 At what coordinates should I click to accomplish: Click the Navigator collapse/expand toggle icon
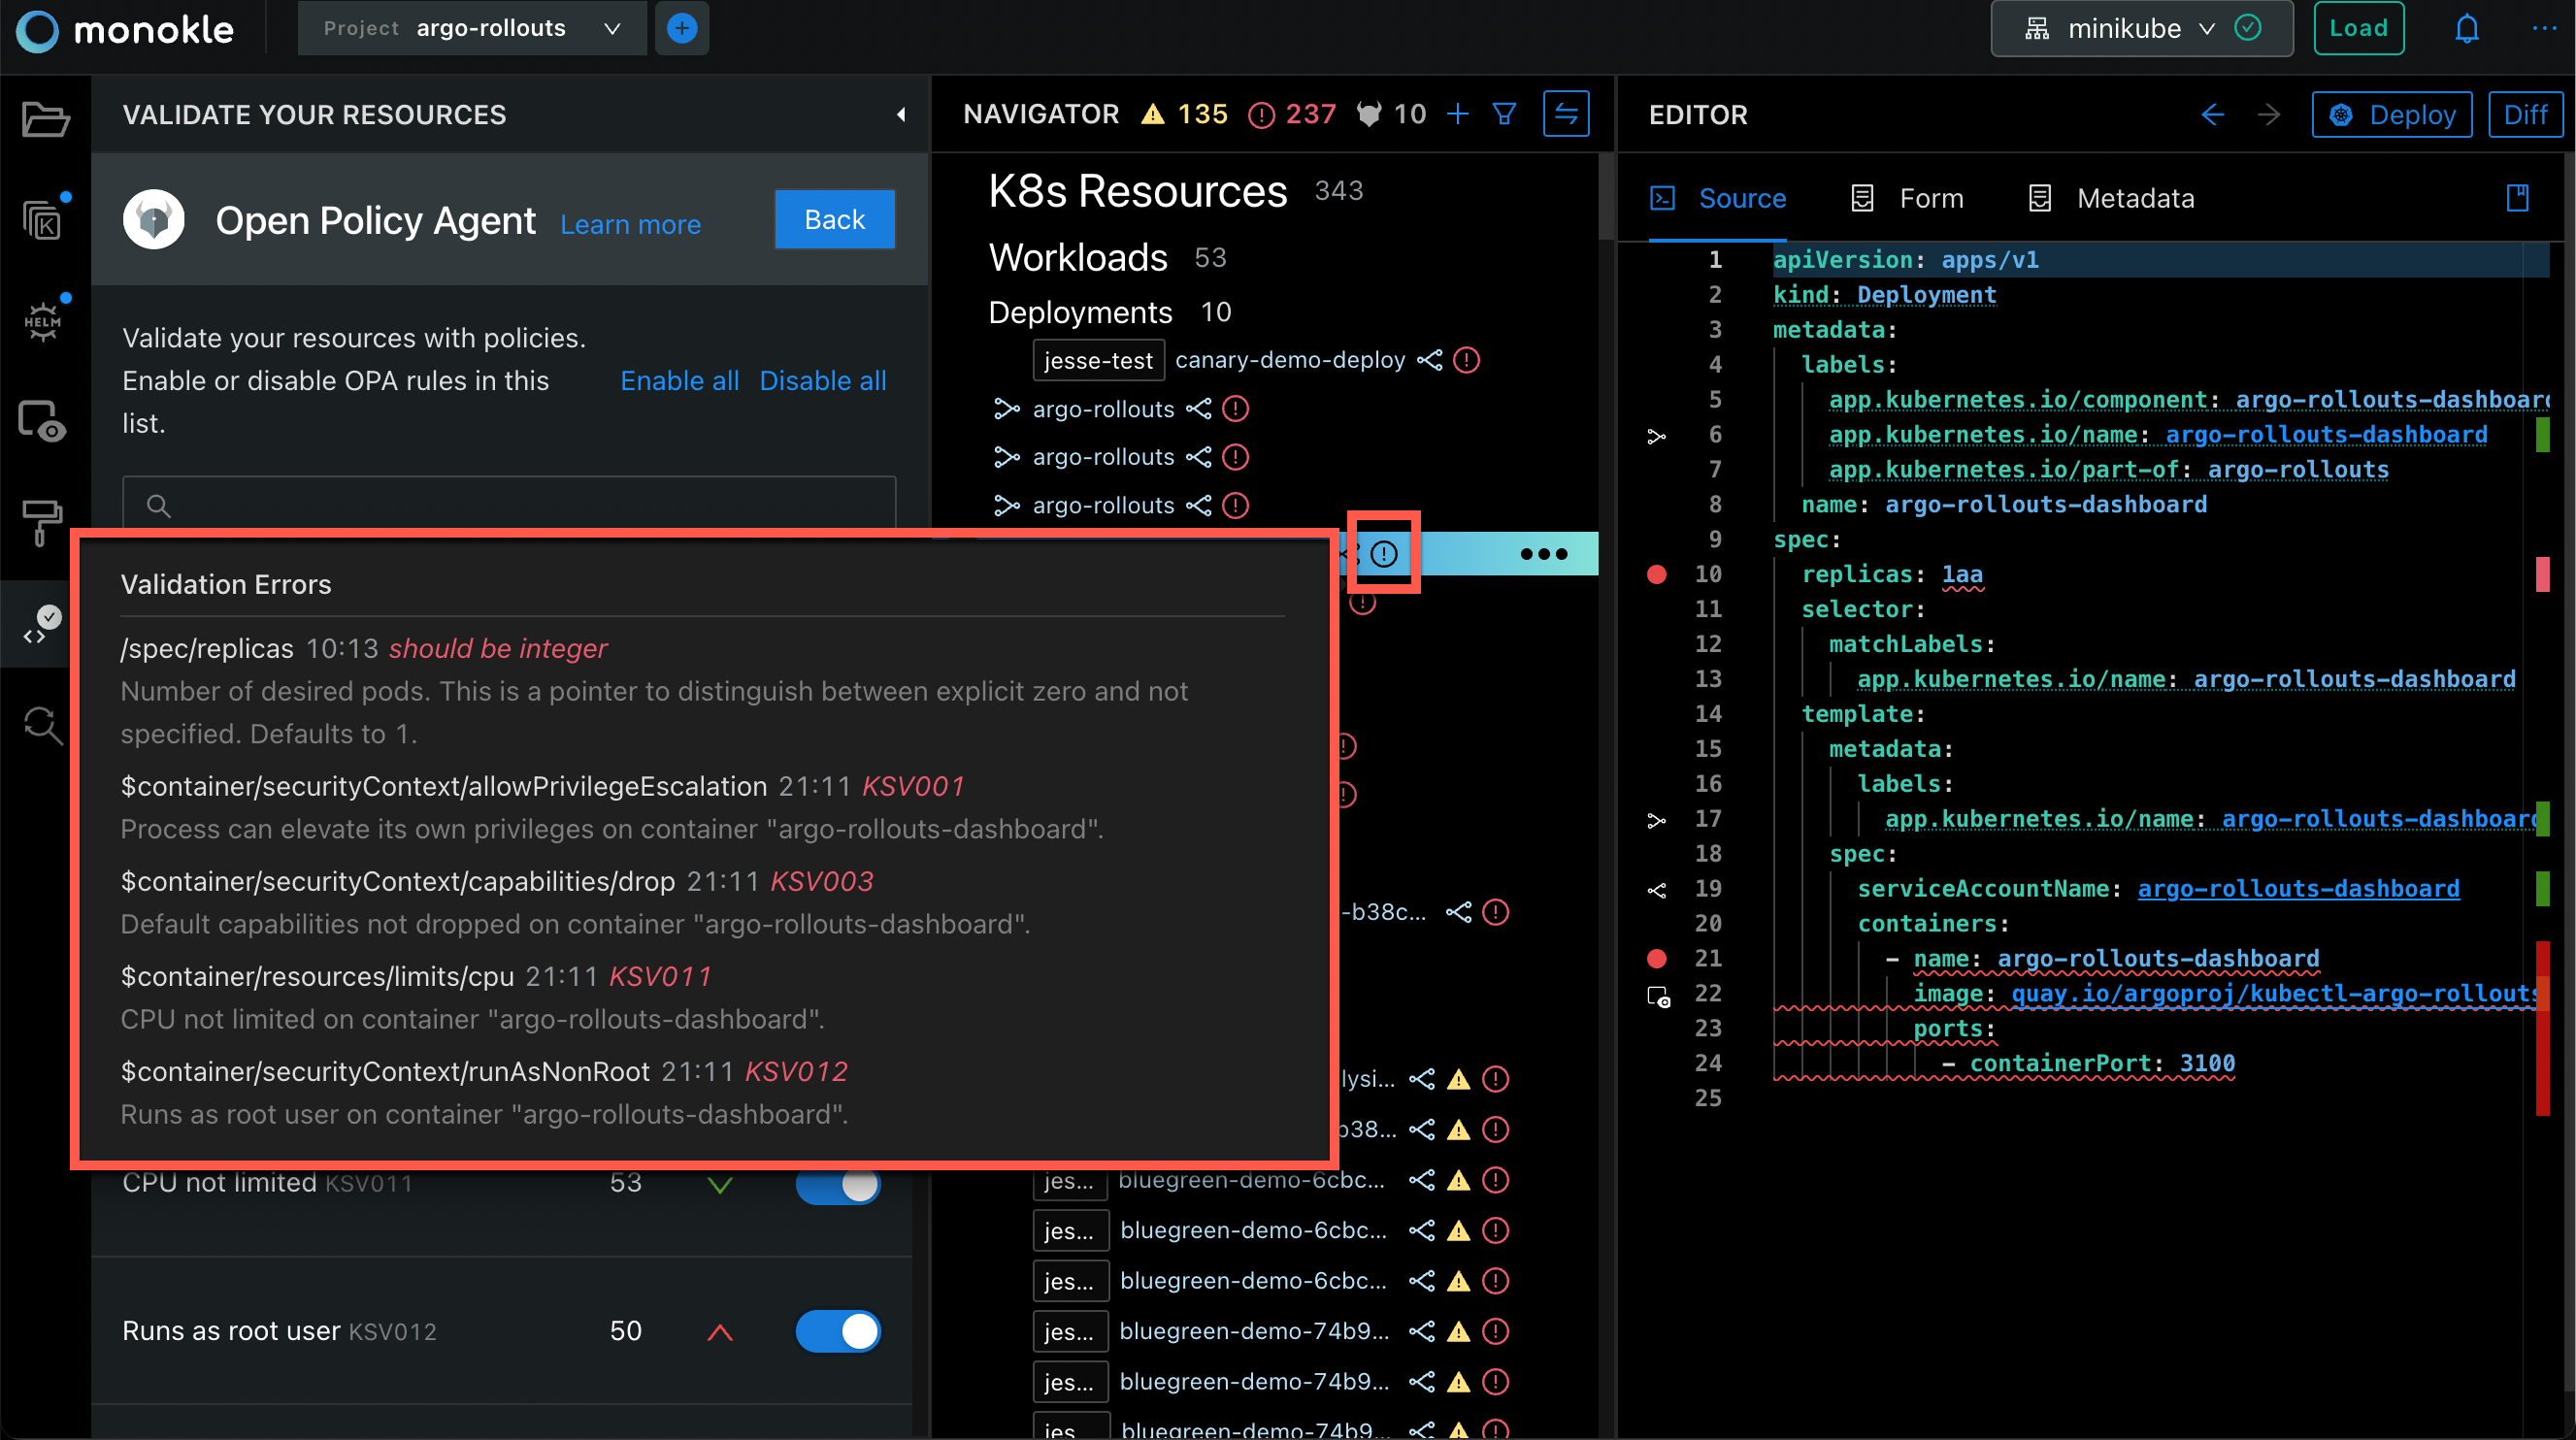(x=1566, y=114)
